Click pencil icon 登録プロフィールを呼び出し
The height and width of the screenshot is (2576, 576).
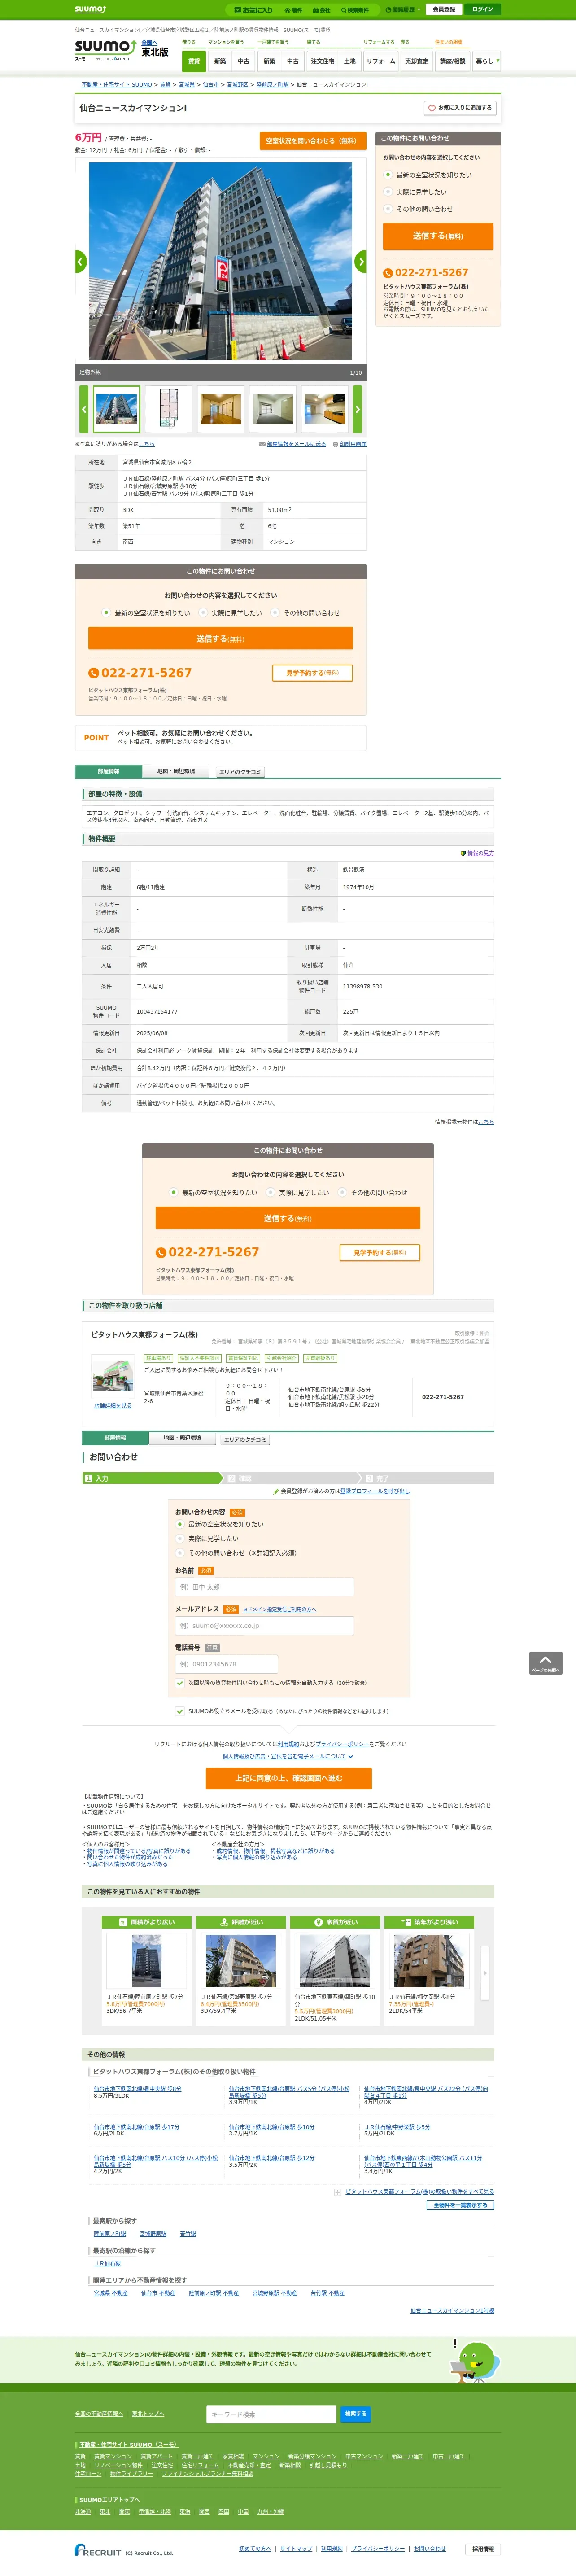click(x=341, y=1491)
